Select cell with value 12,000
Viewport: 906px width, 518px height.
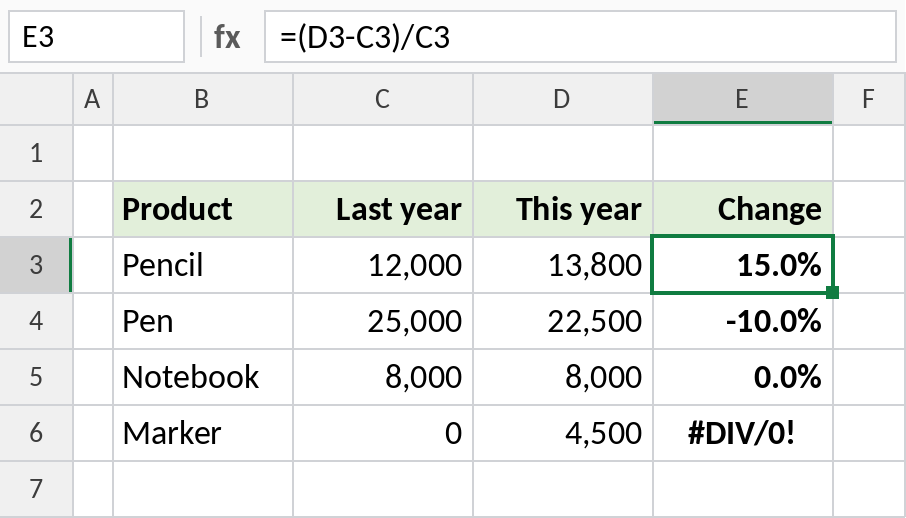383,265
